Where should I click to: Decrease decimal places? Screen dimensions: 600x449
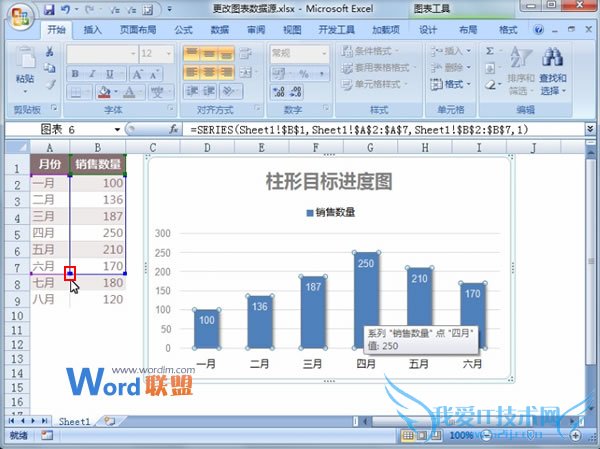[295, 91]
